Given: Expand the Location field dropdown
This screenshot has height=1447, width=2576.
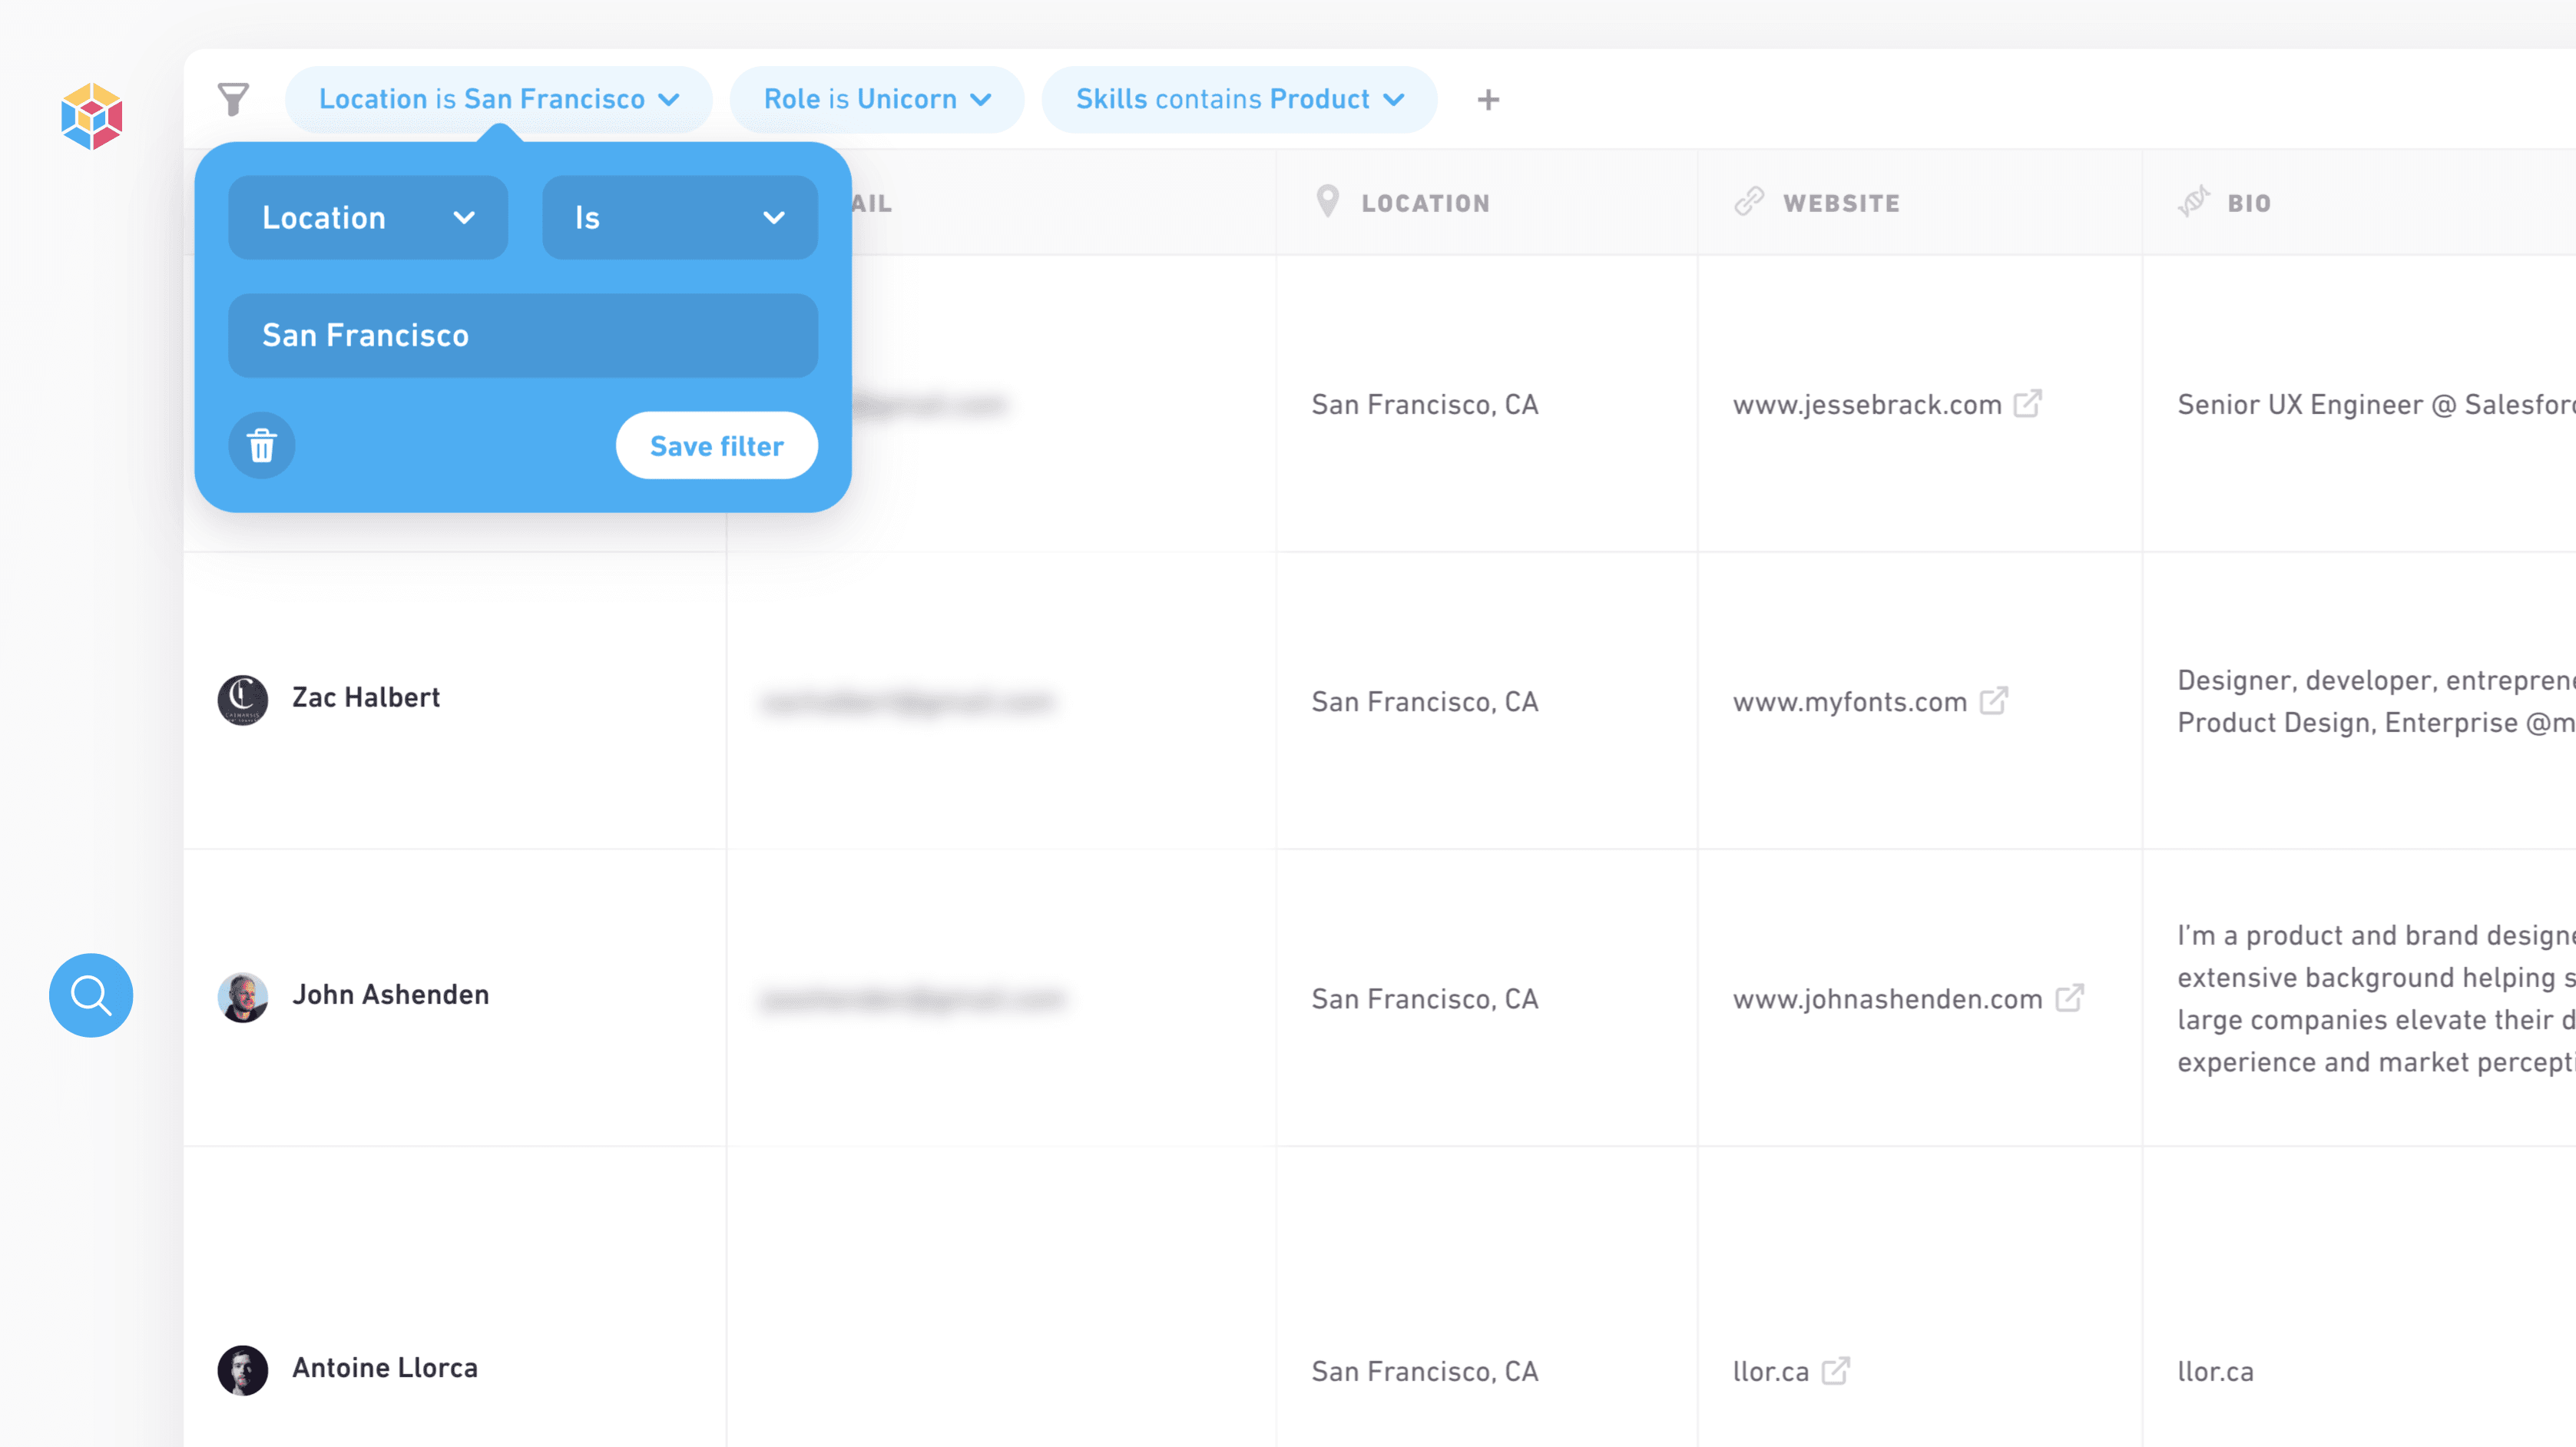Looking at the screenshot, I should click(367, 218).
